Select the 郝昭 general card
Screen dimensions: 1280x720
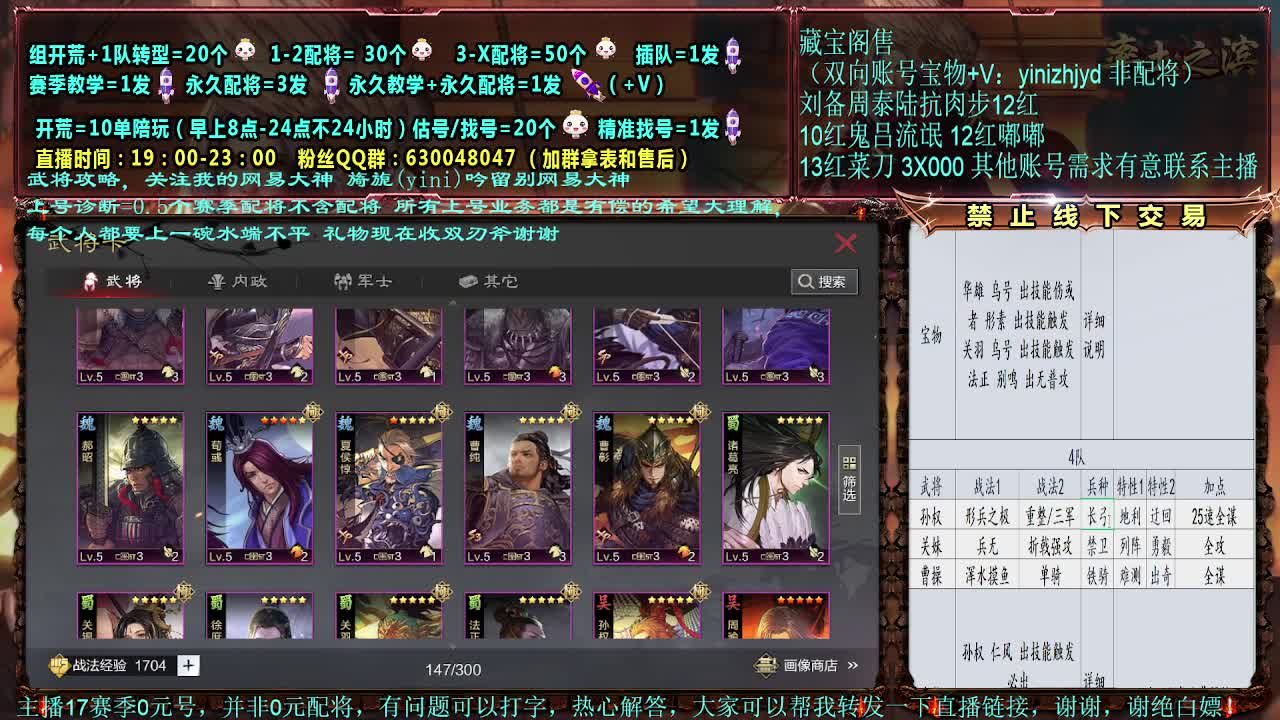coord(130,489)
